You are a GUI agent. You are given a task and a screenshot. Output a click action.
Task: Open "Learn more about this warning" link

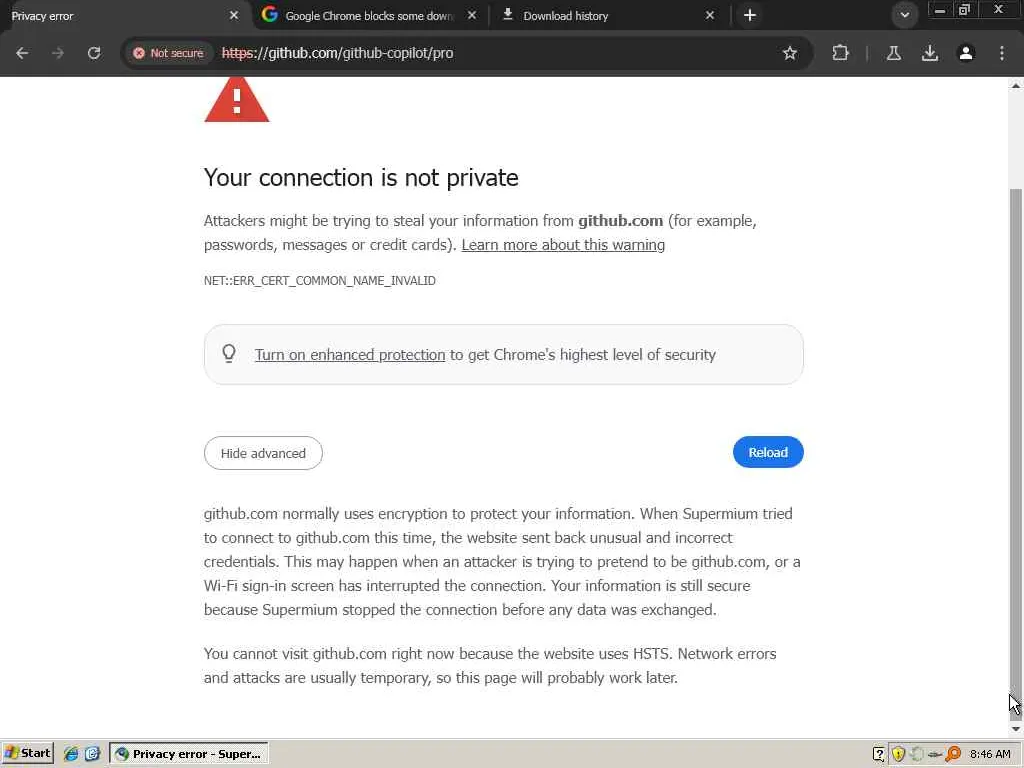pyautogui.click(x=563, y=245)
